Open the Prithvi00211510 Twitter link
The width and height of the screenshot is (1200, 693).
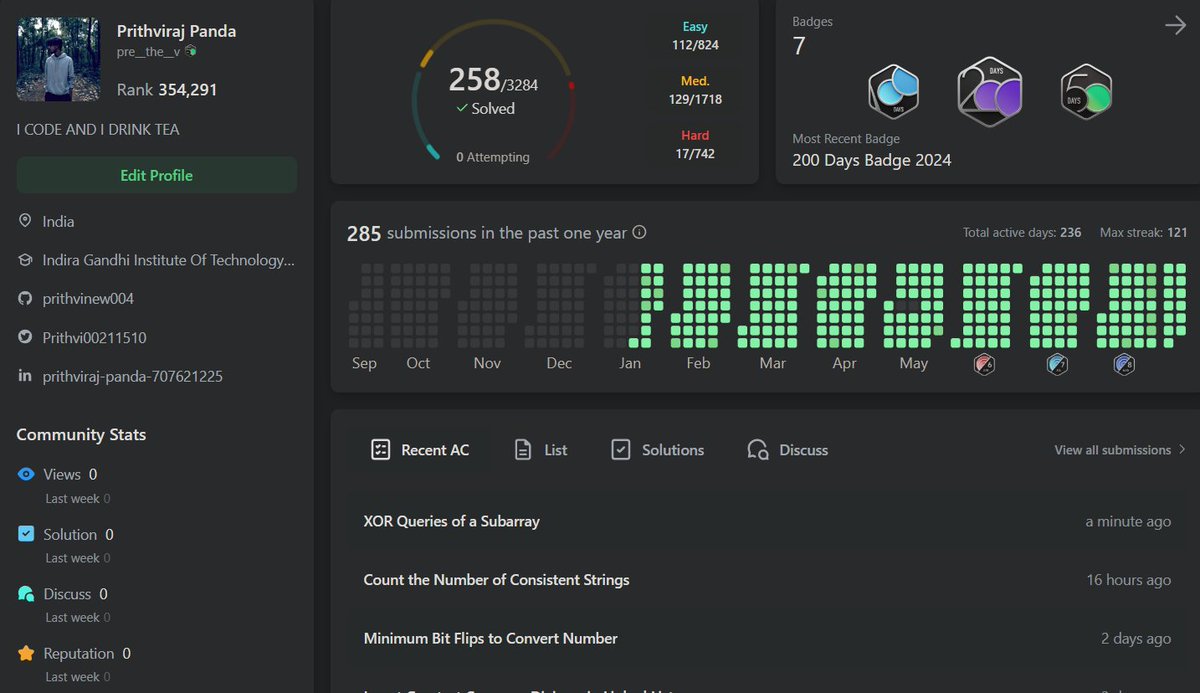tap(94, 337)
